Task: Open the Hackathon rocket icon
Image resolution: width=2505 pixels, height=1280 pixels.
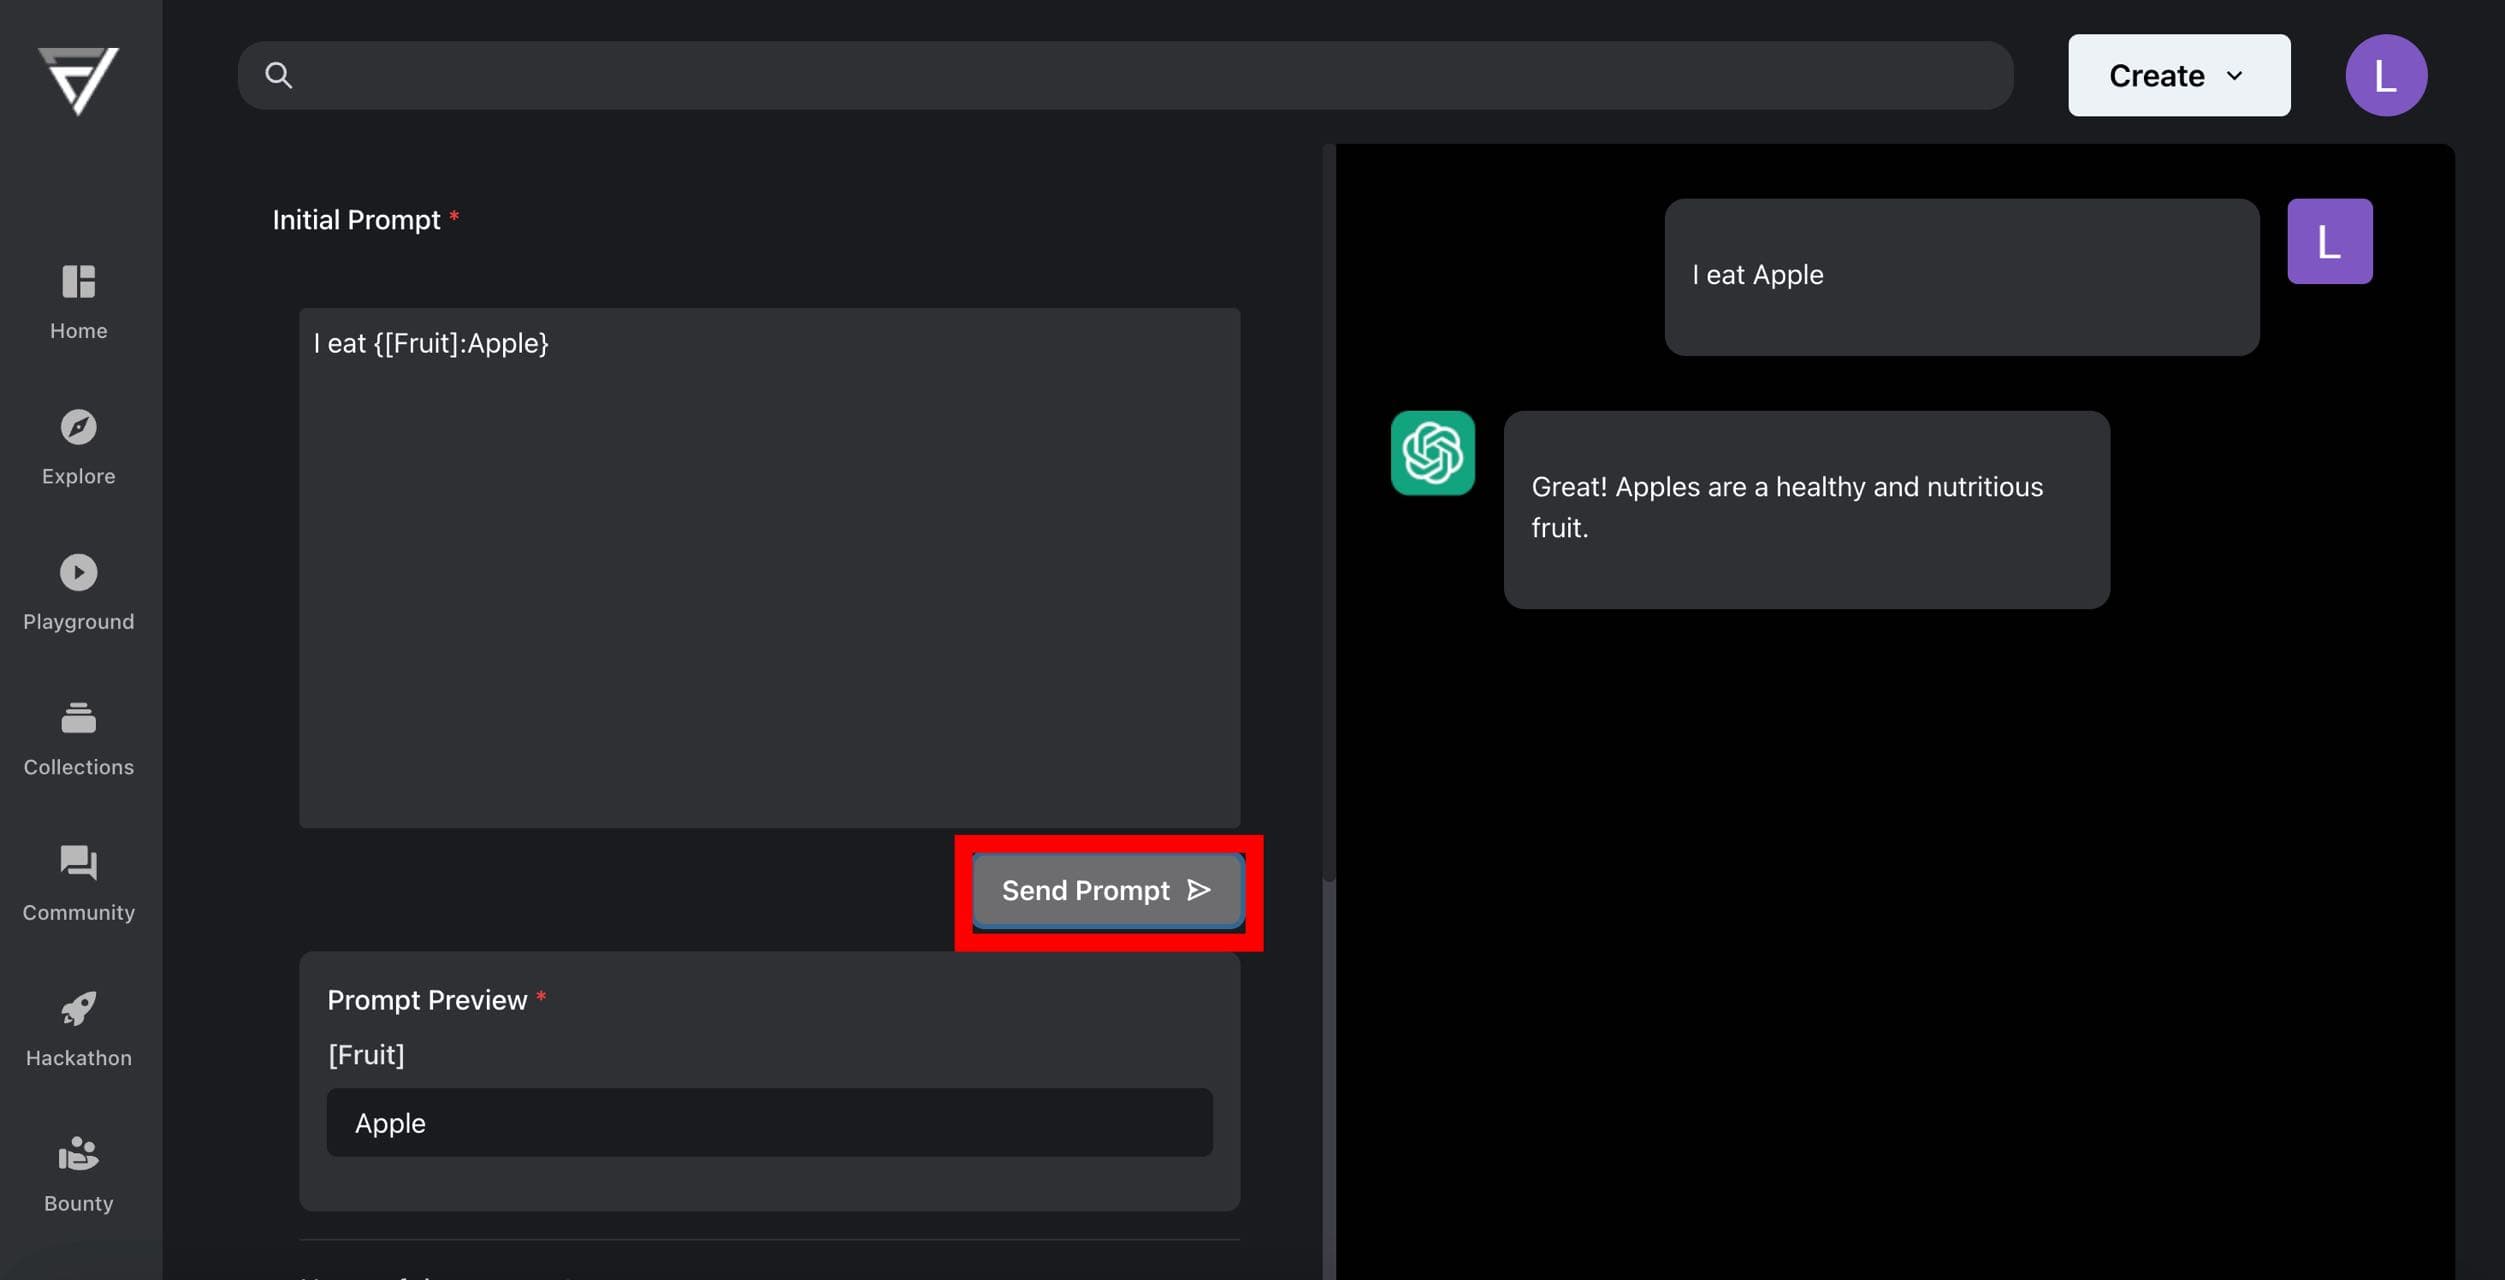Action: pos(78,1008)
